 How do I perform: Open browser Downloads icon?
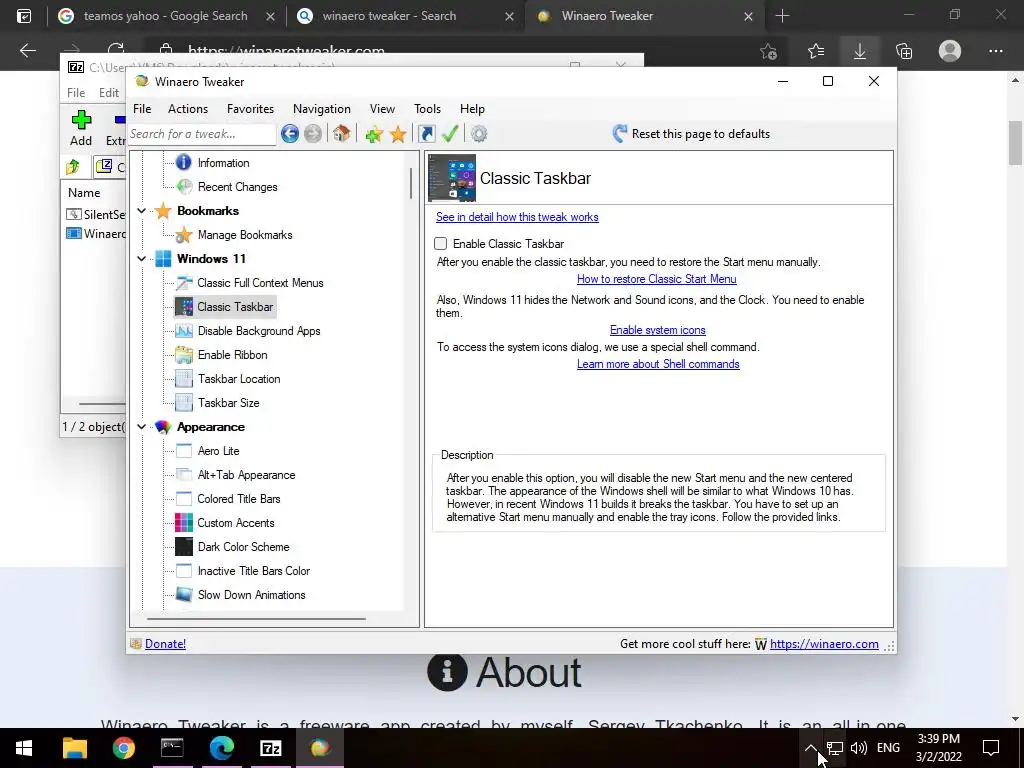pos(860,51)
